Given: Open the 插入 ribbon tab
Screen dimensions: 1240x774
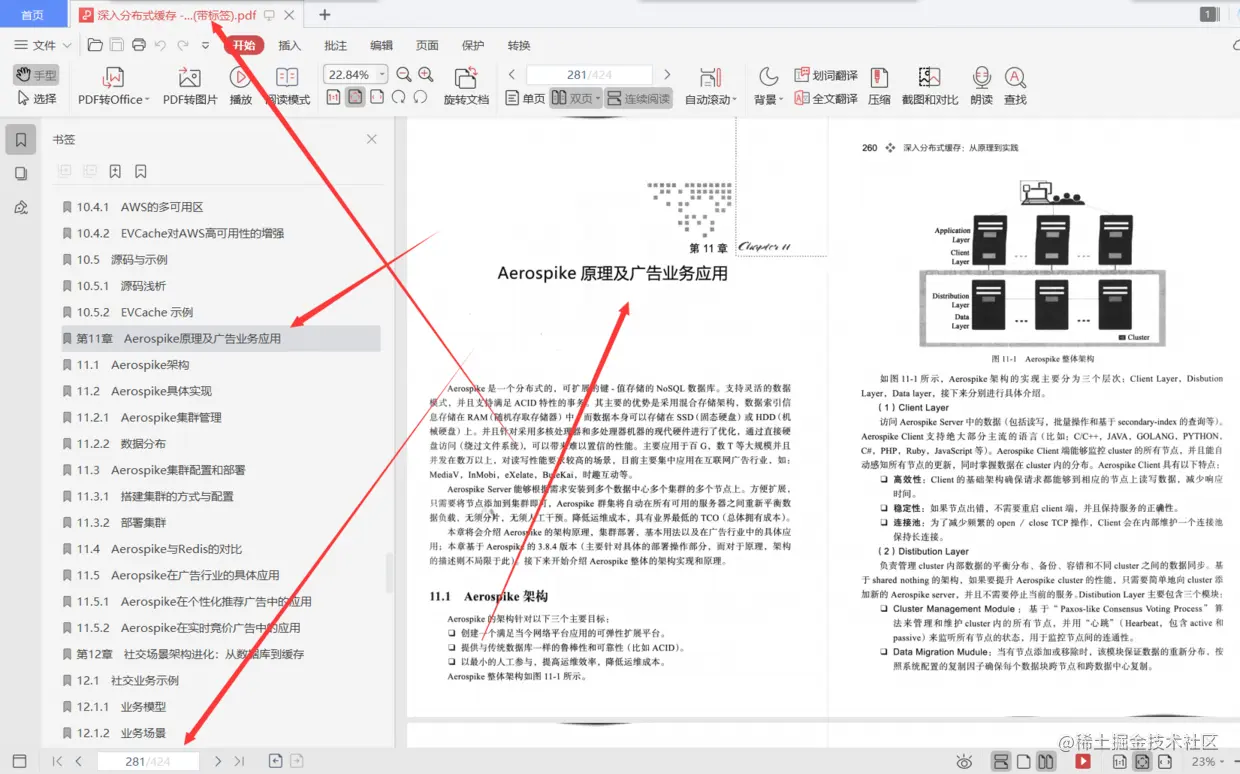Looking at the screenshot, I should coord(289,45).
